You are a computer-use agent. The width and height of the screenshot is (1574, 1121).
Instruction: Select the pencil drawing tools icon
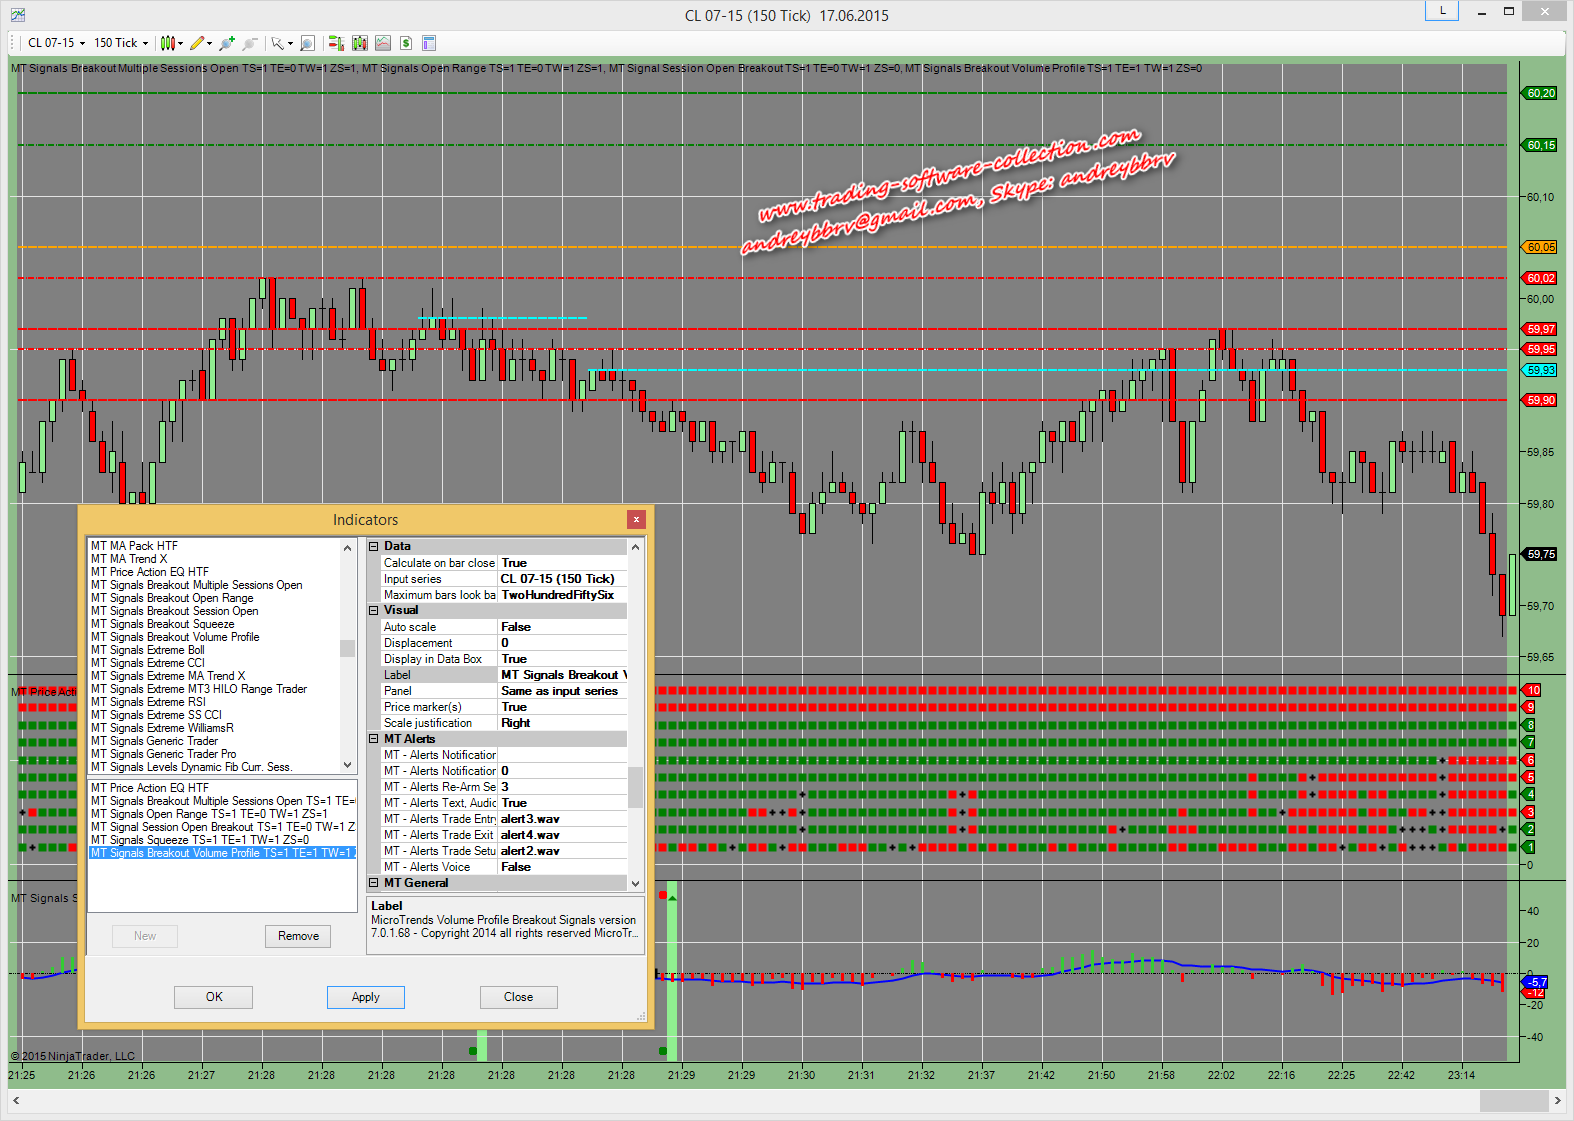click(197, 43)
